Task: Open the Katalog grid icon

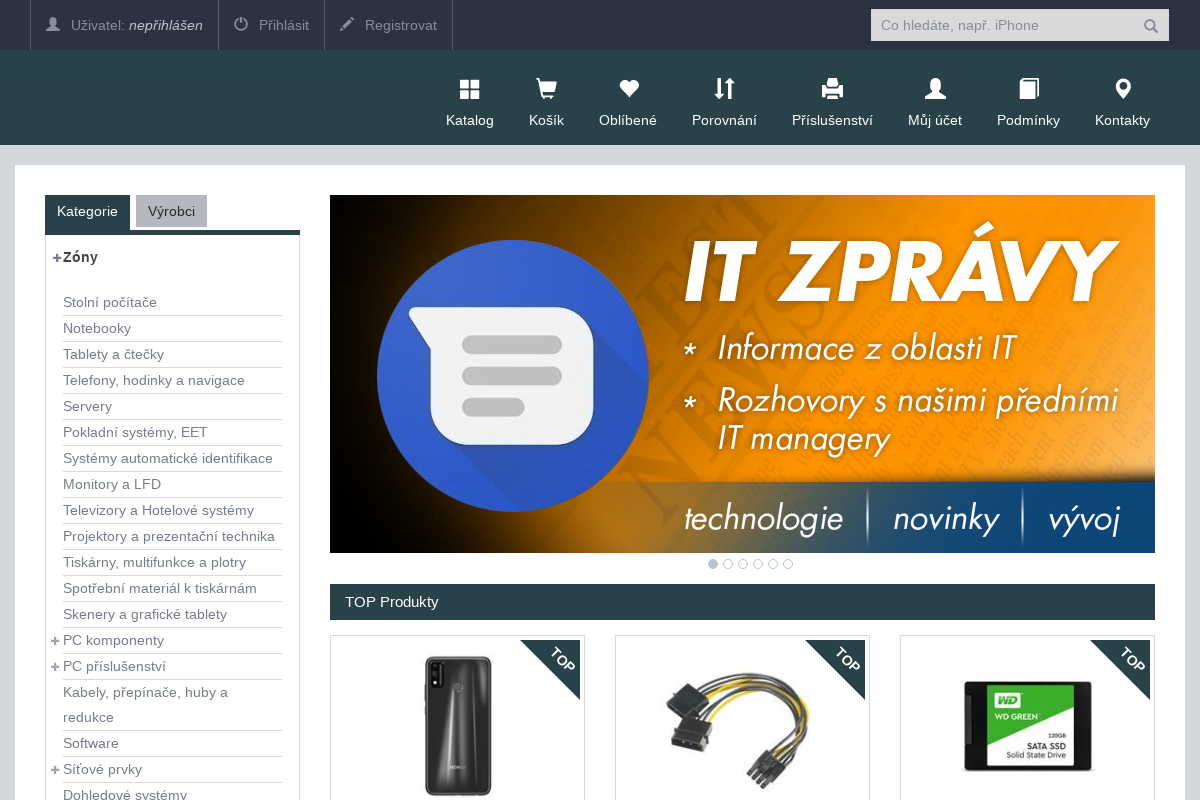Action: pos(469,89)
